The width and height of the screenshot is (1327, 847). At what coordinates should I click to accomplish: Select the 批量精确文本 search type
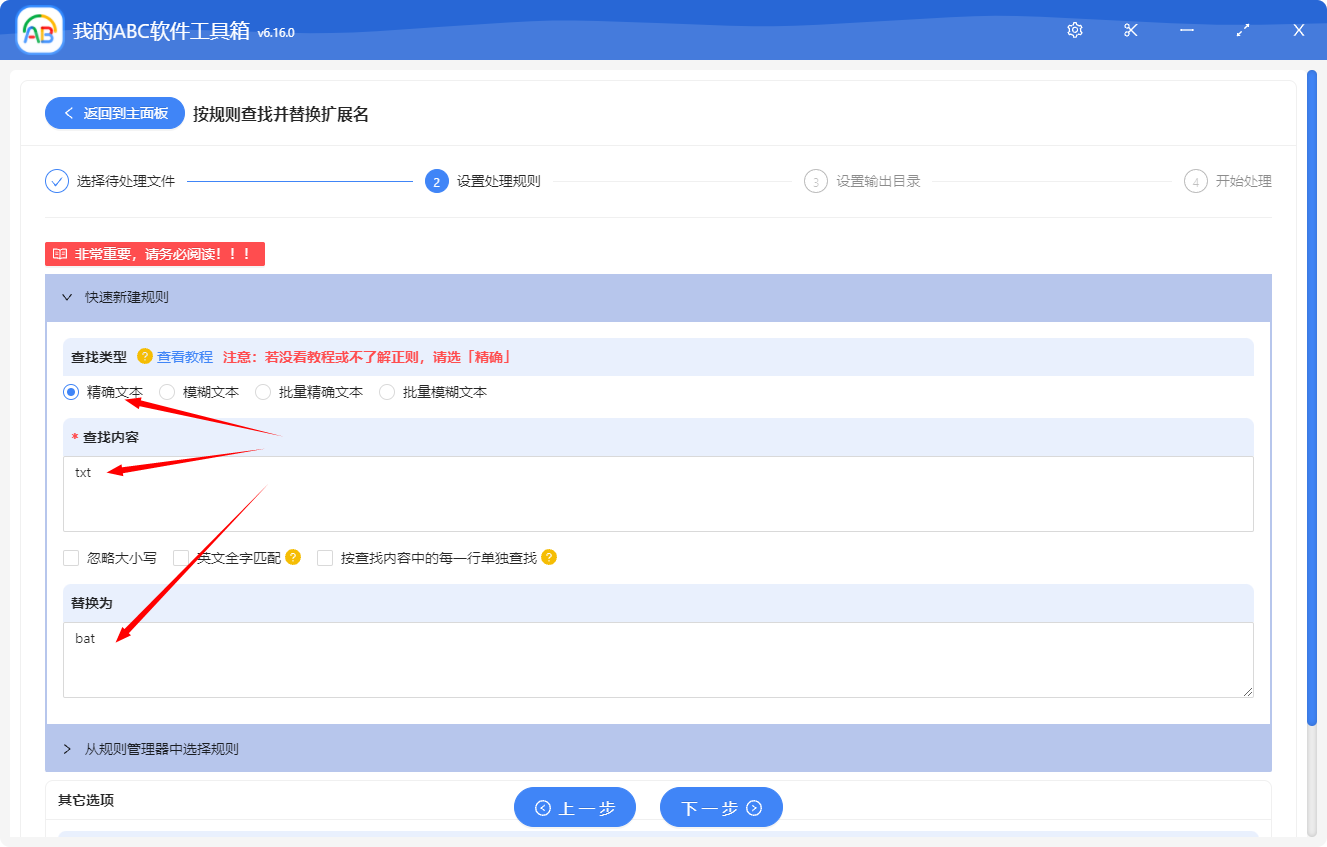coord(262,391)
